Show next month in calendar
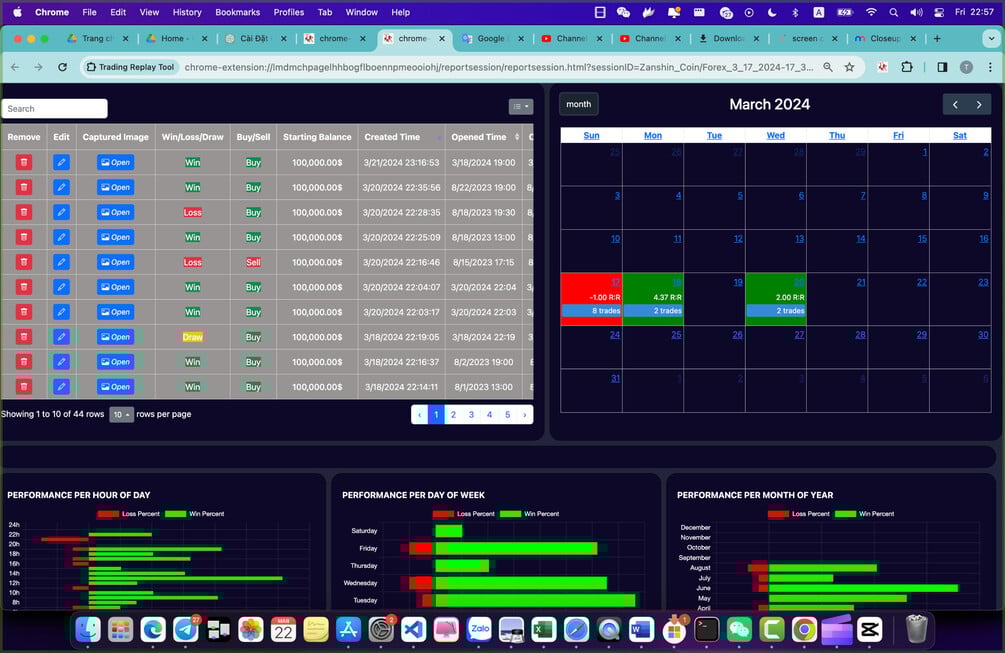 click(979, 104)
